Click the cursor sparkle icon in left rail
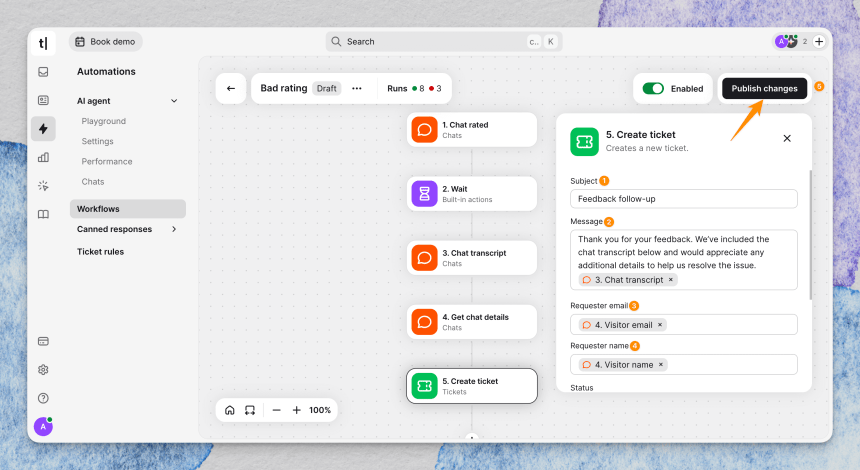The image size is (860, 470). [43, 186]
